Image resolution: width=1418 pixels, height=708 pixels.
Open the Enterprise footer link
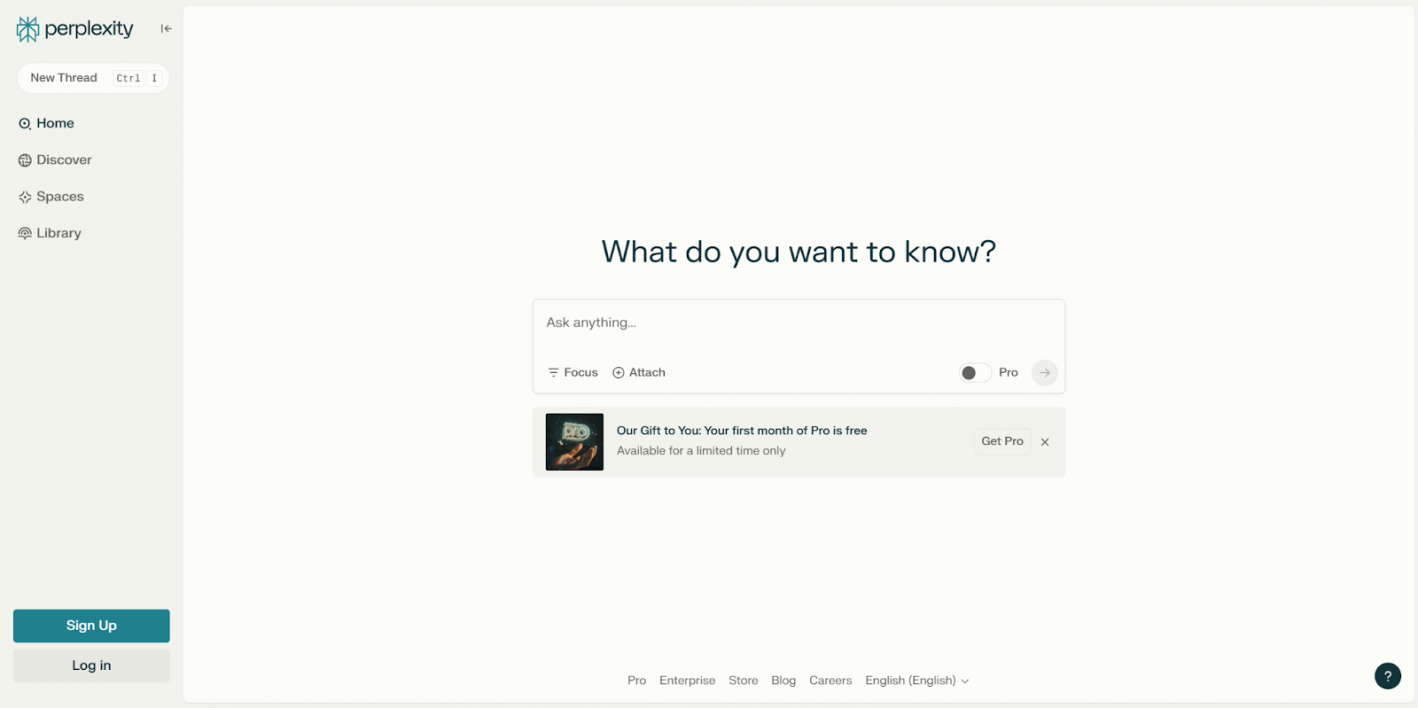(687, 681)
